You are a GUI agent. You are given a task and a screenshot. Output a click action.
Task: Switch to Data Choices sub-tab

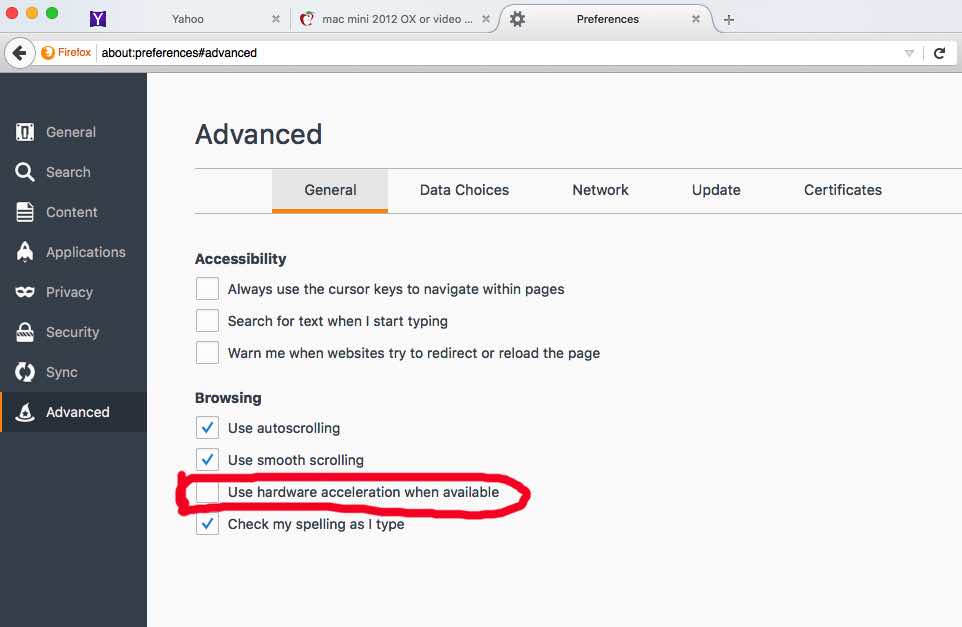464,190
